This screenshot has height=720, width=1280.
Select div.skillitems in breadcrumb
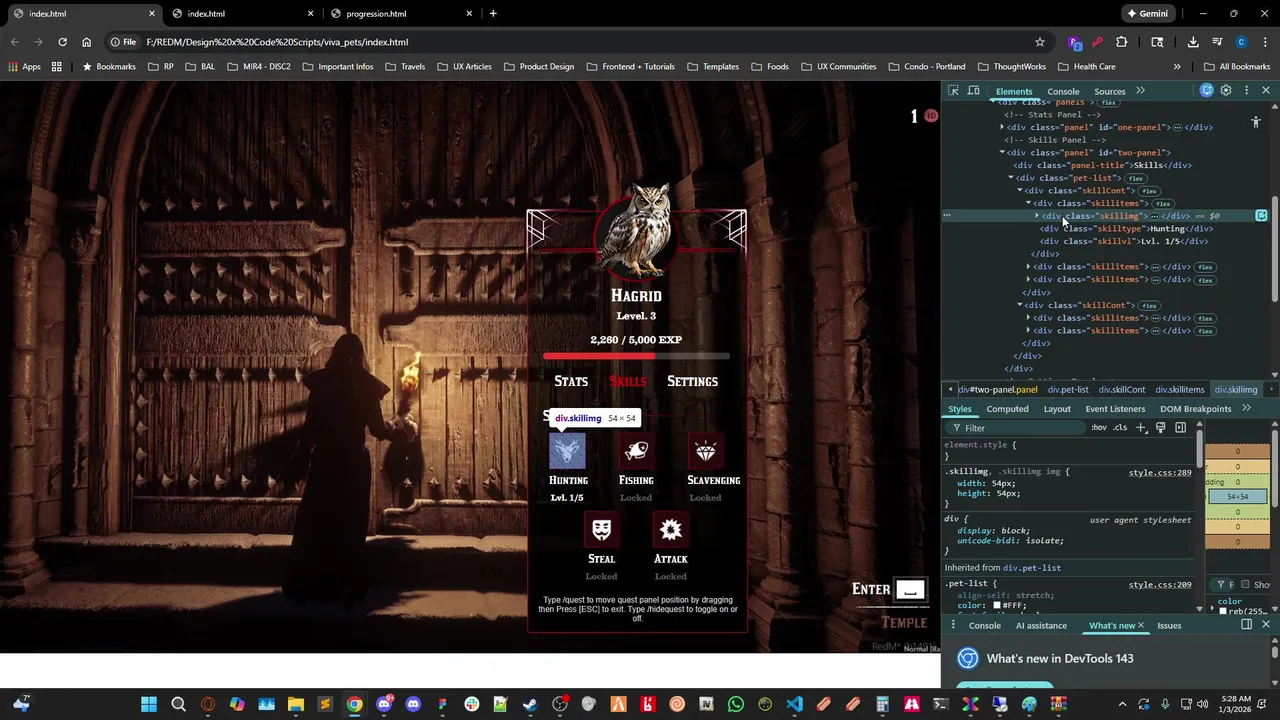coord(1180,390)
